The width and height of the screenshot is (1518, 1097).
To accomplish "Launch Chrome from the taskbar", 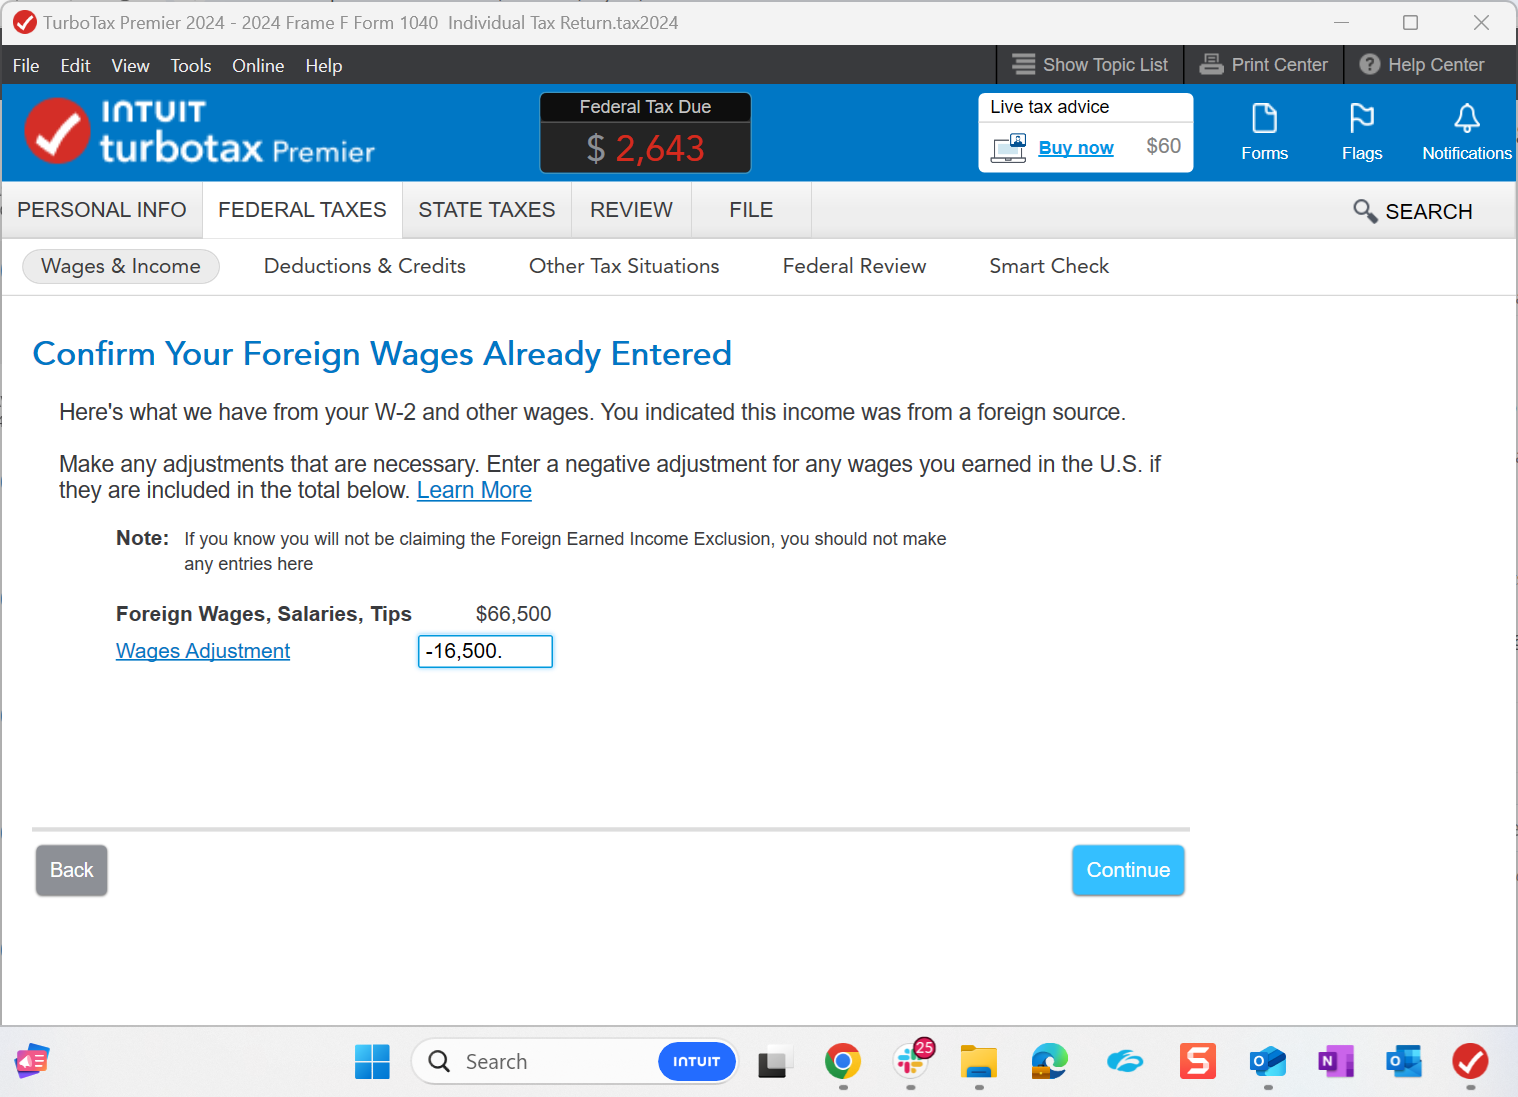I will [843, 1061].
